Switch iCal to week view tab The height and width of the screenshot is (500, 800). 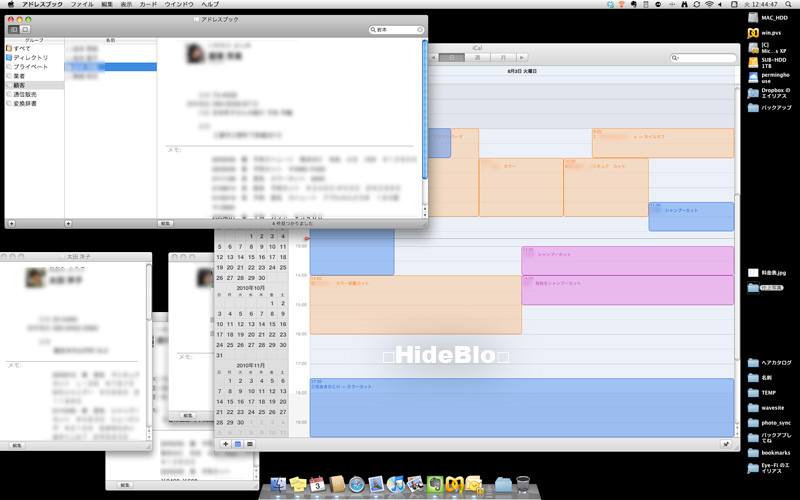pos(478,58)
